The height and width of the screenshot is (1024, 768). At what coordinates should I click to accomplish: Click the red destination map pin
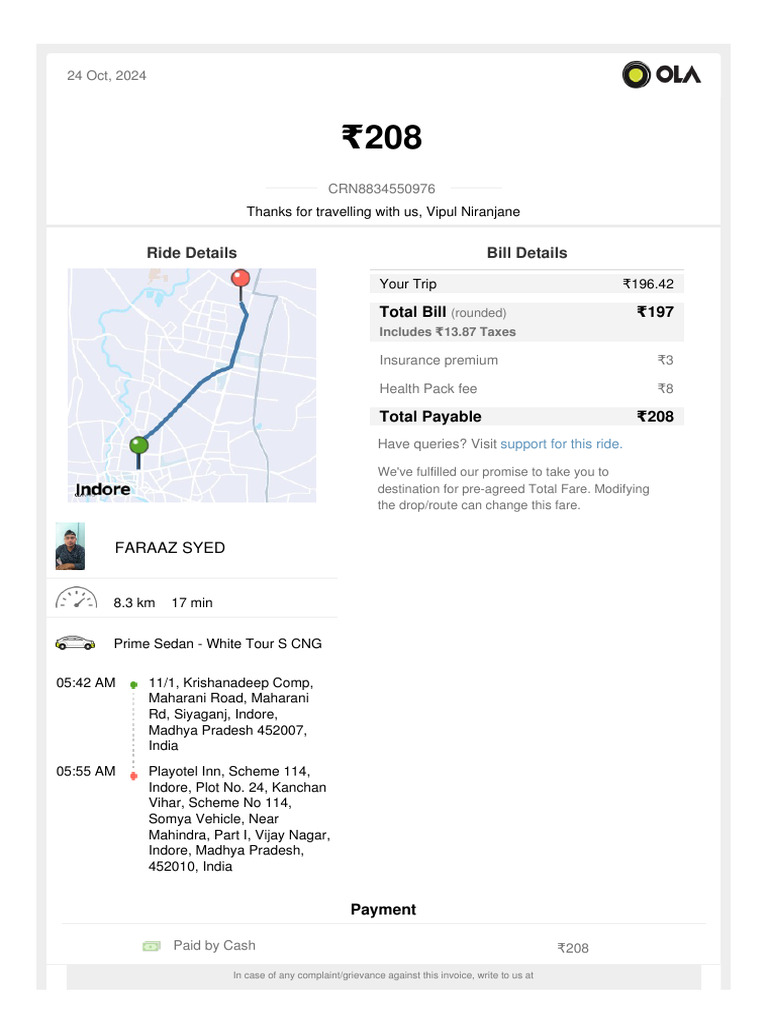tap(240, 278)
